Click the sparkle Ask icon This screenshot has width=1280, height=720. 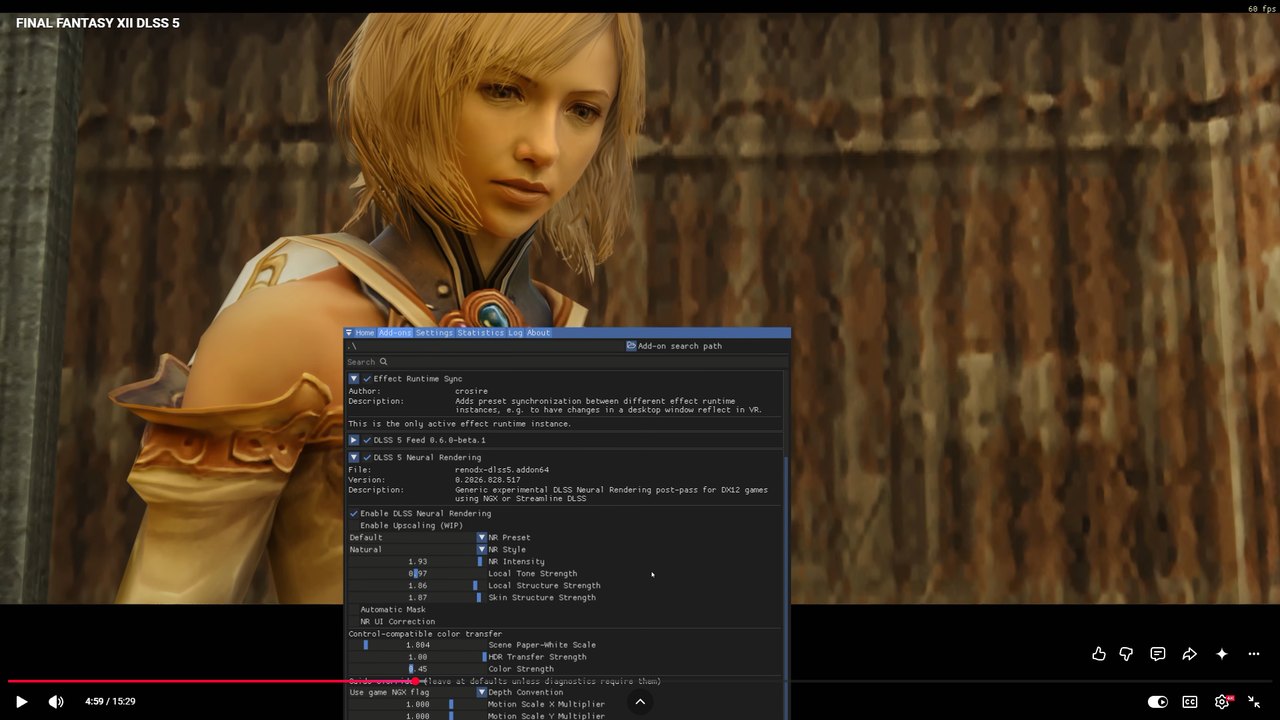(x=1222, y=654)
